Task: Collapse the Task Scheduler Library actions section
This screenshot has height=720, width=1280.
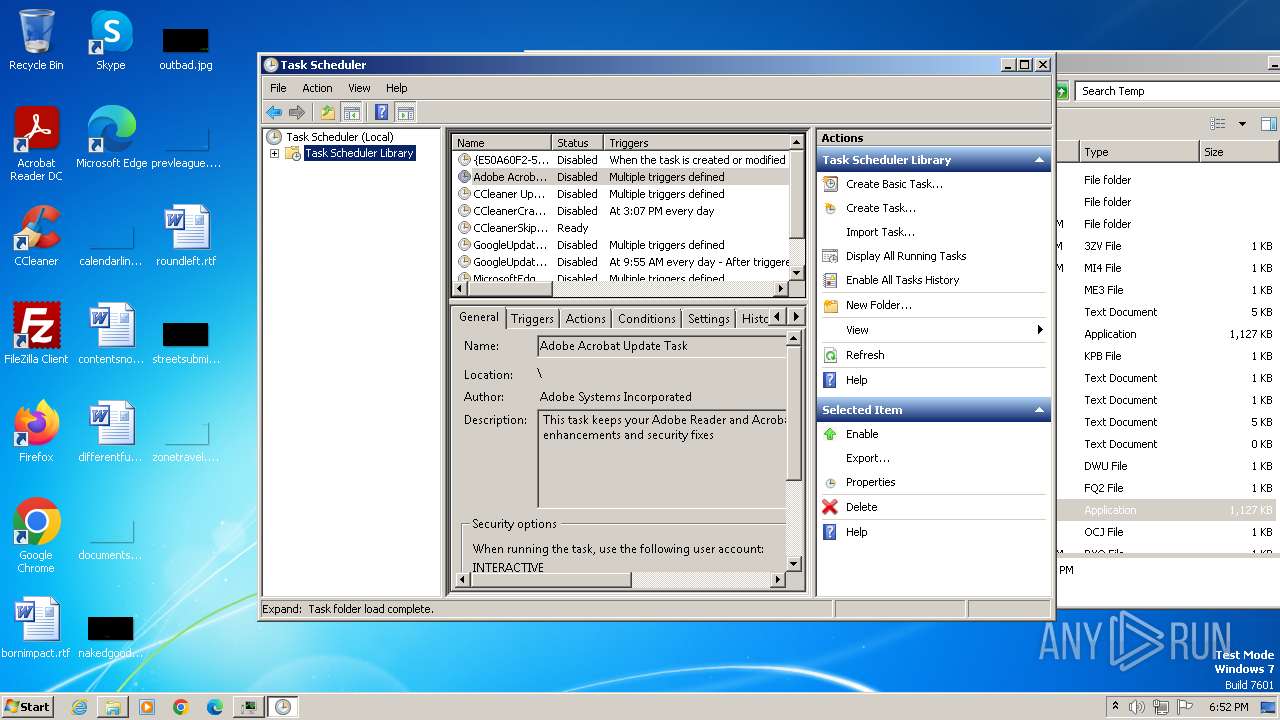Action: click(x=1039, y=160)
